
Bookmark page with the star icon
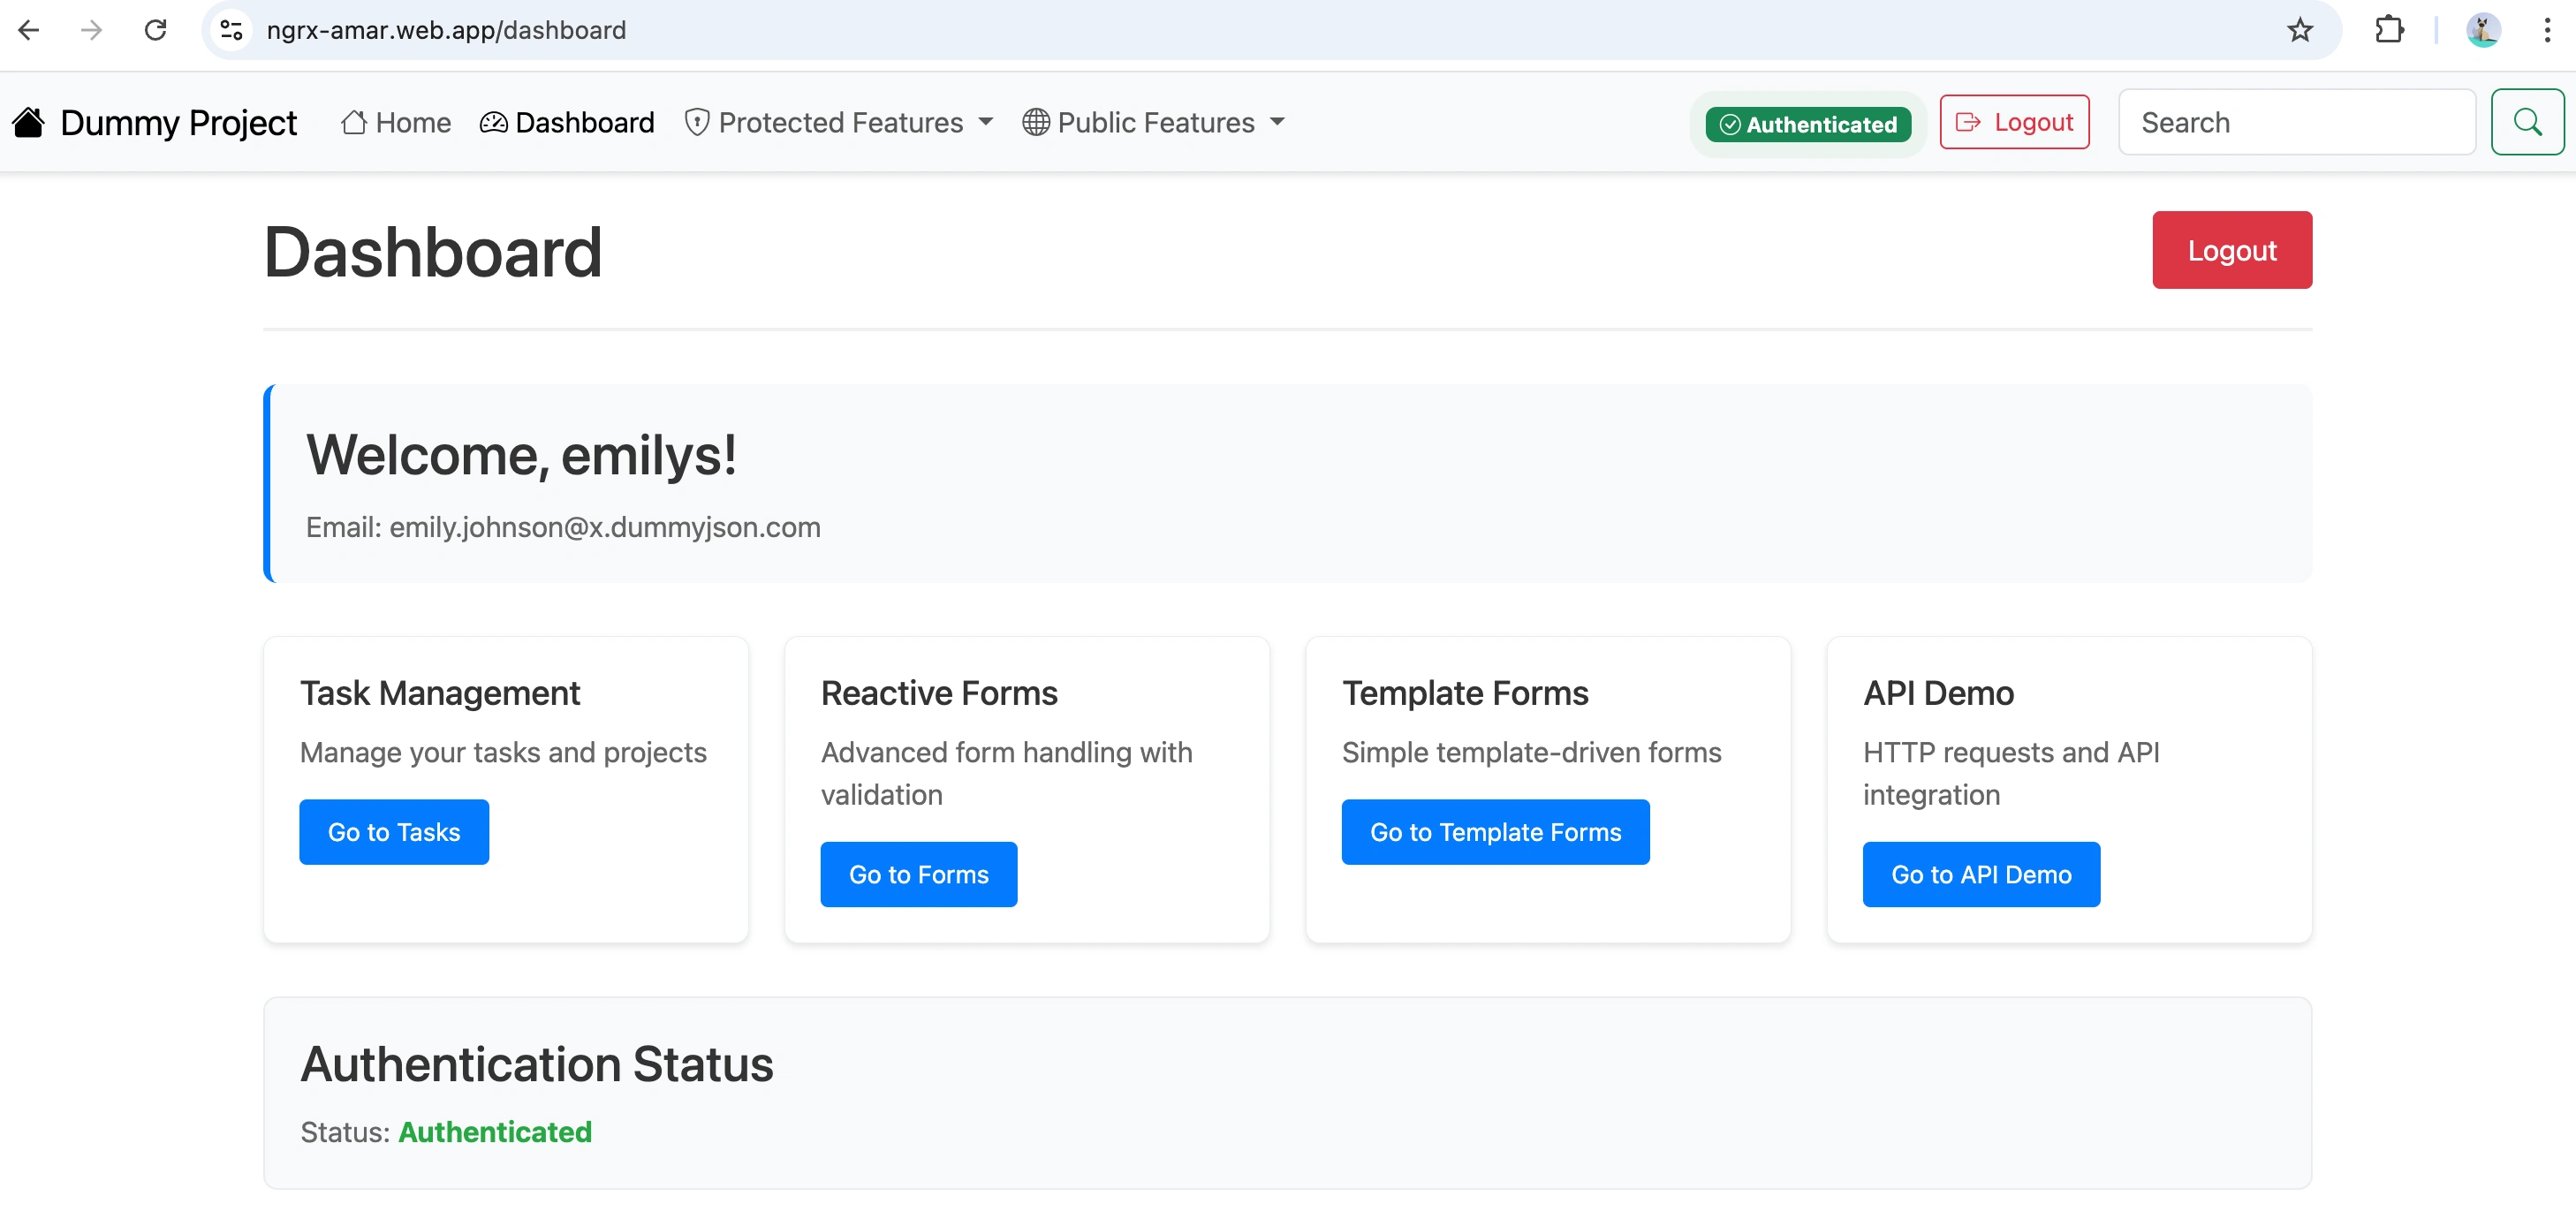(2299, 30)
